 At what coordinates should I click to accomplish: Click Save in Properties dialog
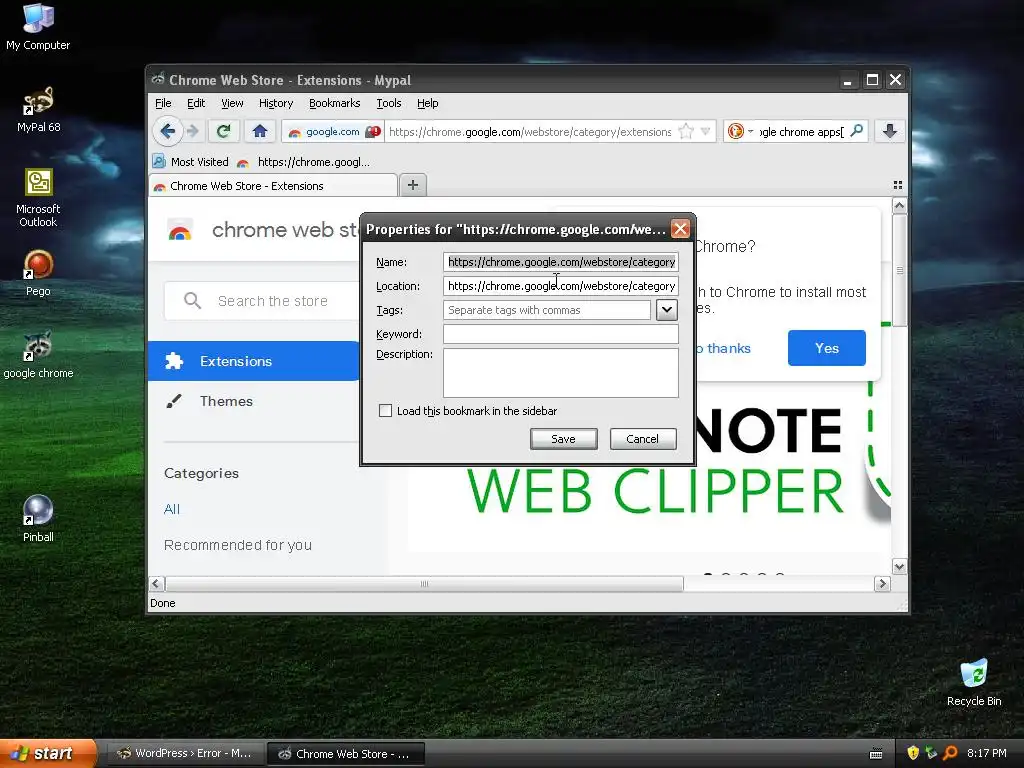coord(564,439)
